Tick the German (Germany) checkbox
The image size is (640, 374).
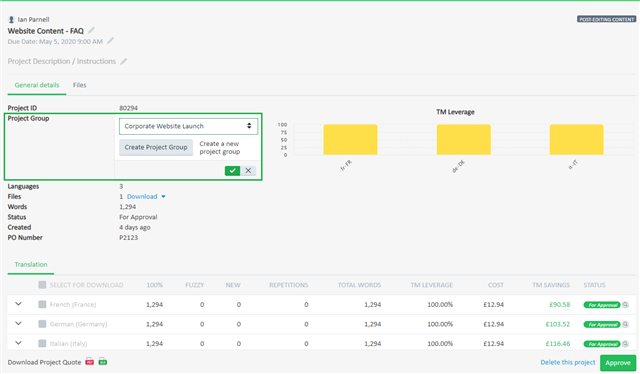(x=42, y=324)
